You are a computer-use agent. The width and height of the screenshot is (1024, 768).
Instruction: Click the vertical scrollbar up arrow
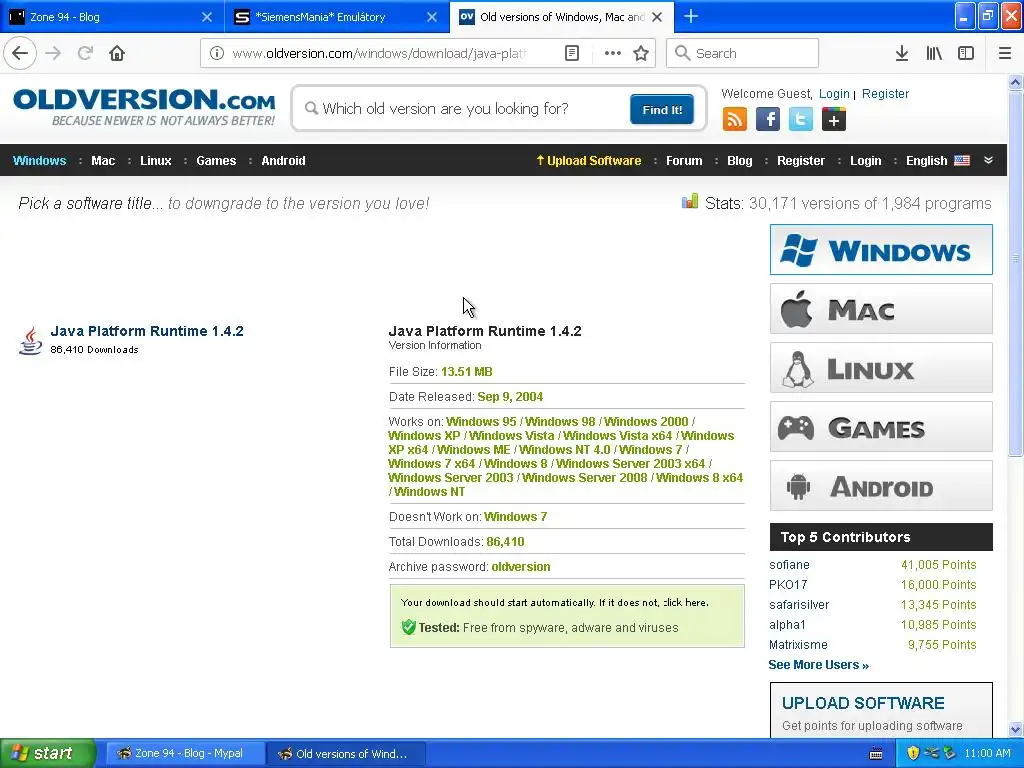(1016, 82)
